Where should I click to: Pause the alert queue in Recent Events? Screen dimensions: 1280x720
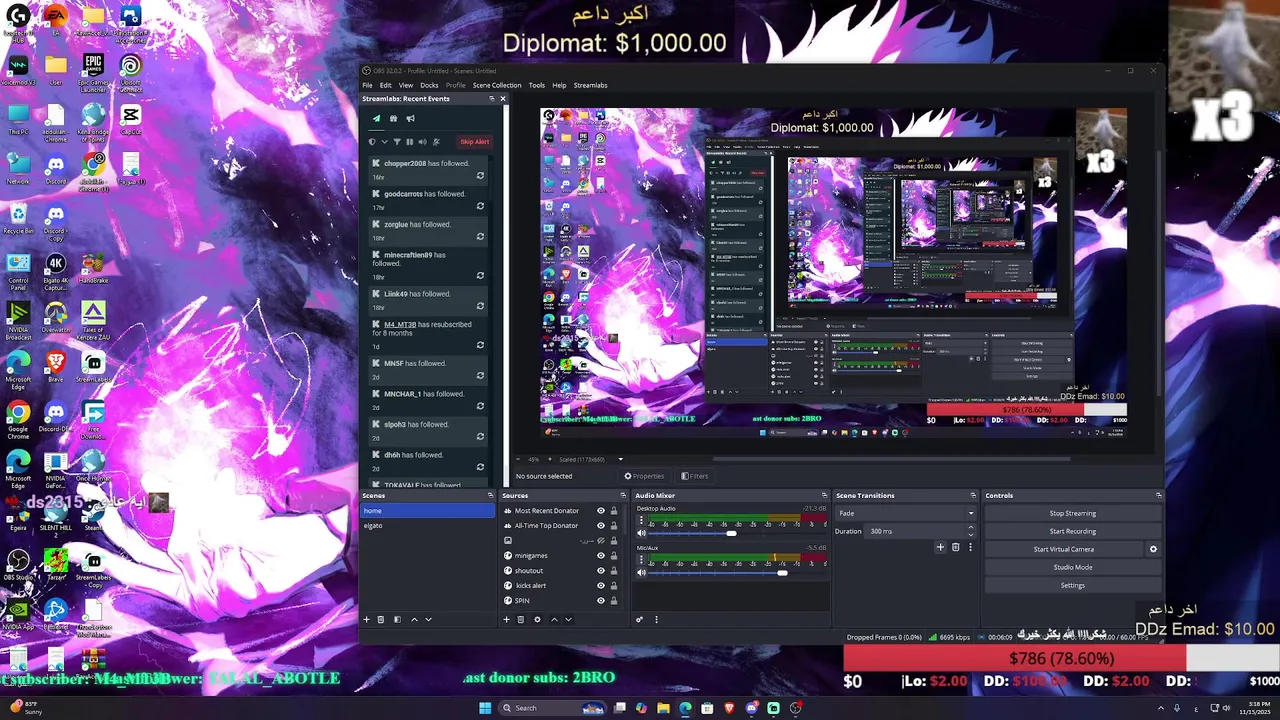[x=410, y=142]
